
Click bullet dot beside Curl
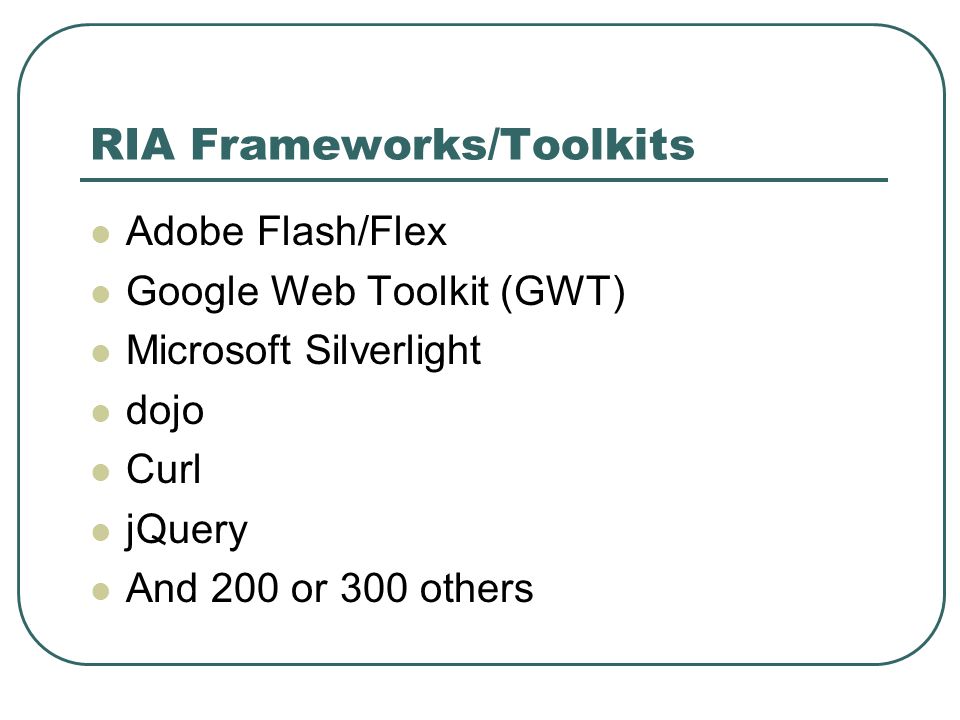click(101, 473)
